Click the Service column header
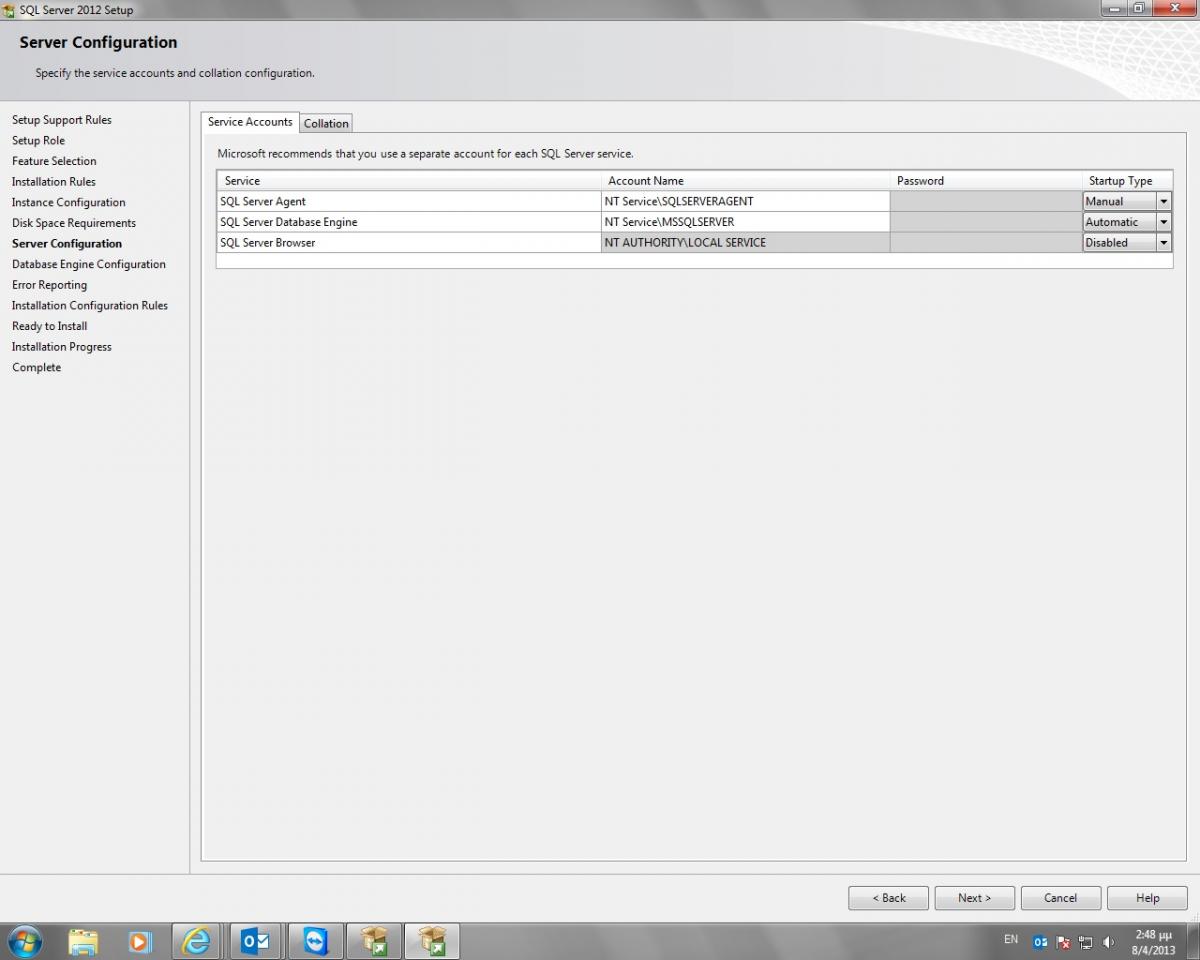Viewport: 1200px width, 960px height. [408, 181]
